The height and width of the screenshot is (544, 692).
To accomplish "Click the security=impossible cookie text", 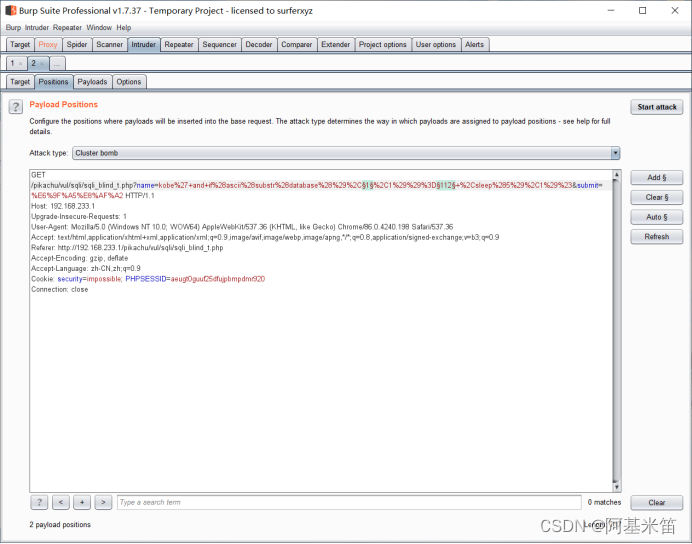I will 90,279.
